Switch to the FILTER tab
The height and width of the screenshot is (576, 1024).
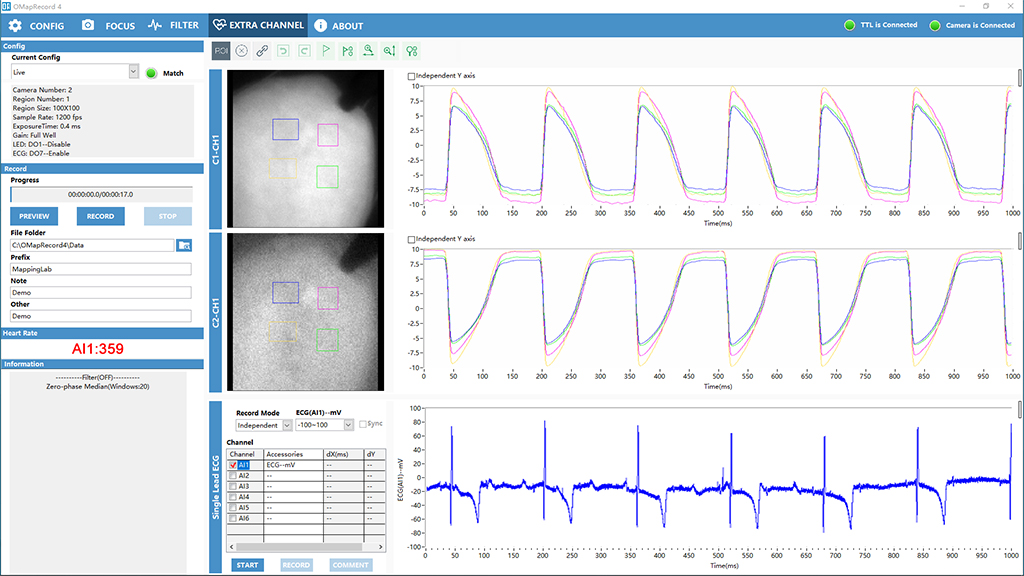174,25
